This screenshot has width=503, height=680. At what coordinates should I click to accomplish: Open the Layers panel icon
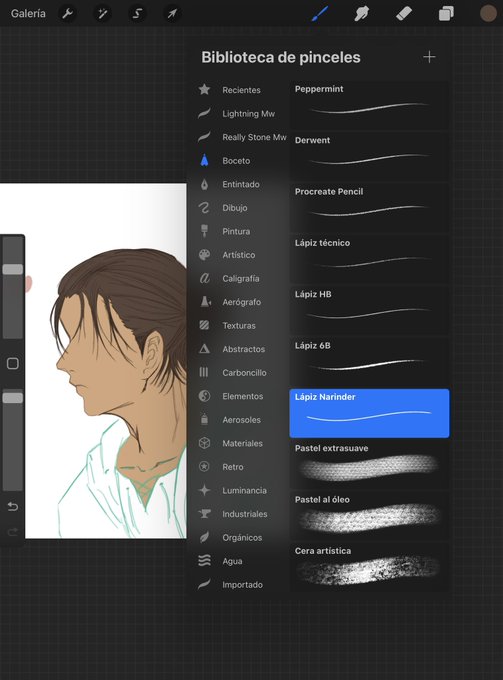tap(446, 13)
